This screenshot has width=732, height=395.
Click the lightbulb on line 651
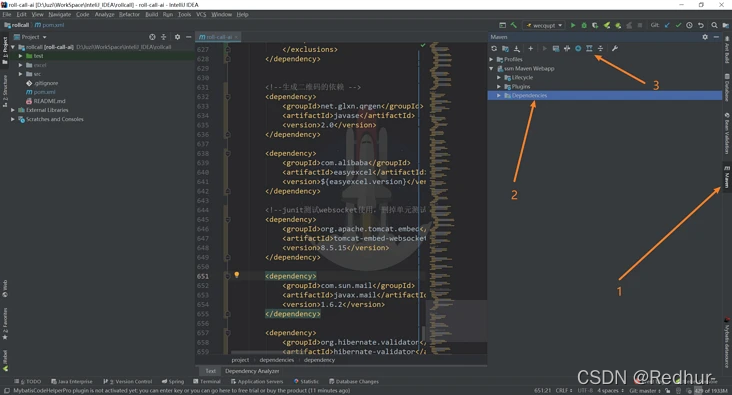pyautogui.click(x=237, y=275)
